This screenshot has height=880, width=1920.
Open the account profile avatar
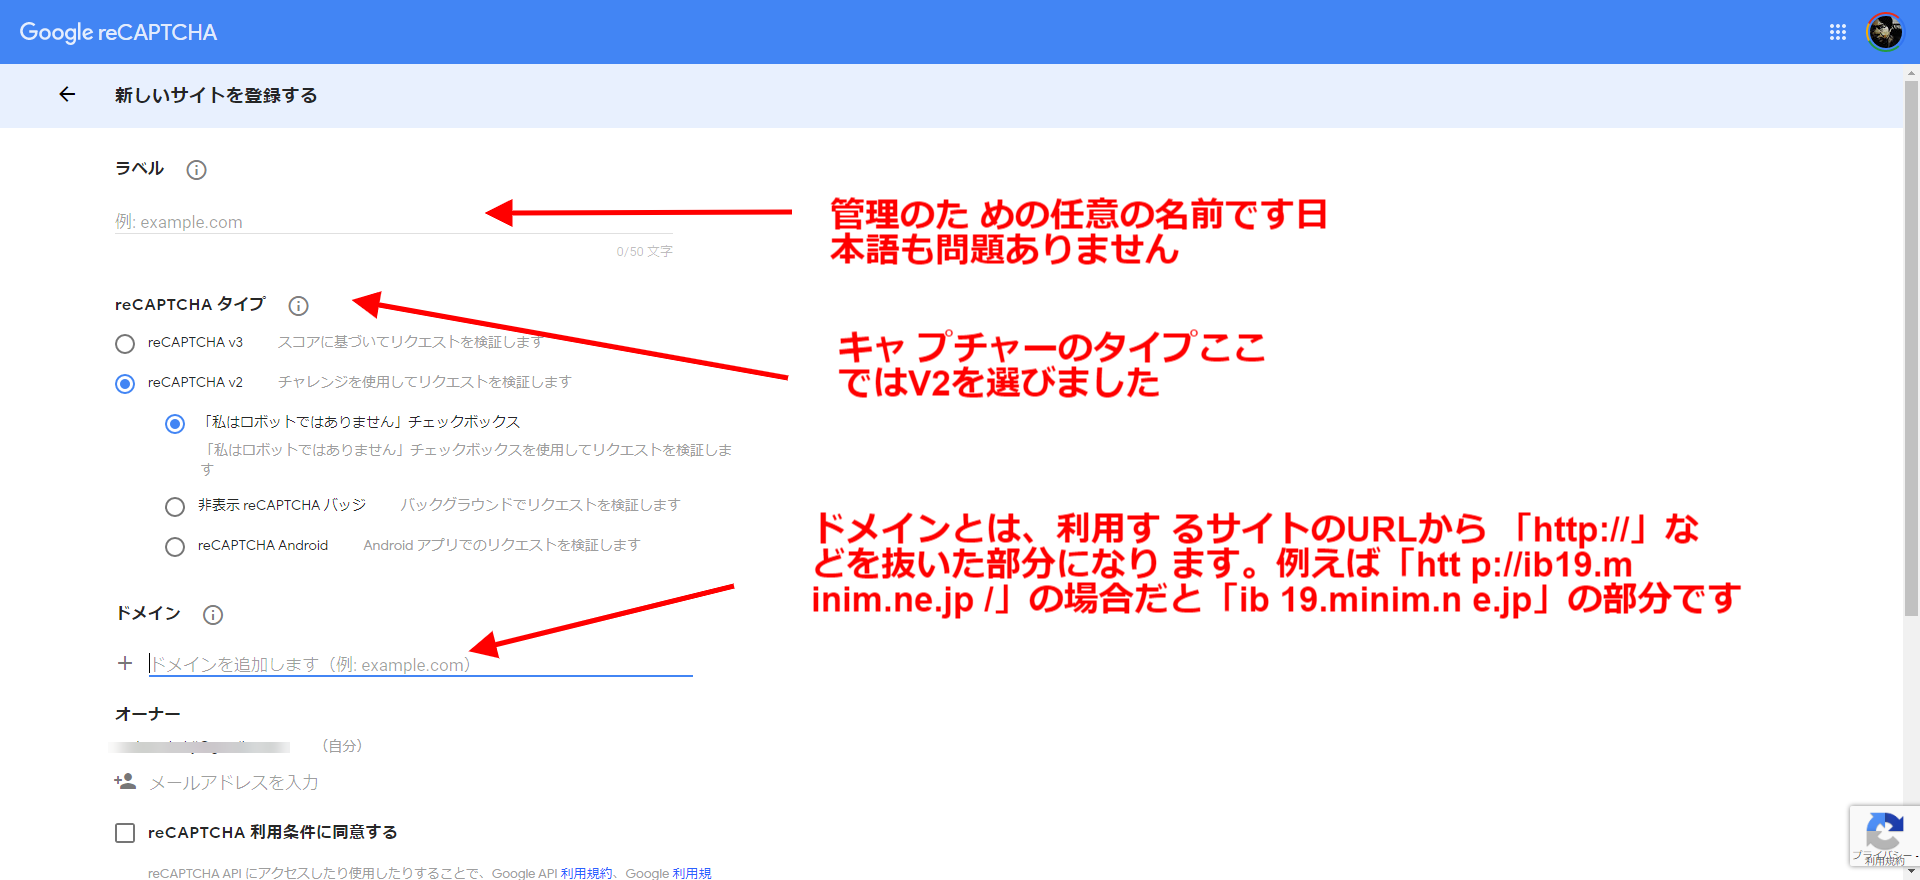coord(1885,32)
